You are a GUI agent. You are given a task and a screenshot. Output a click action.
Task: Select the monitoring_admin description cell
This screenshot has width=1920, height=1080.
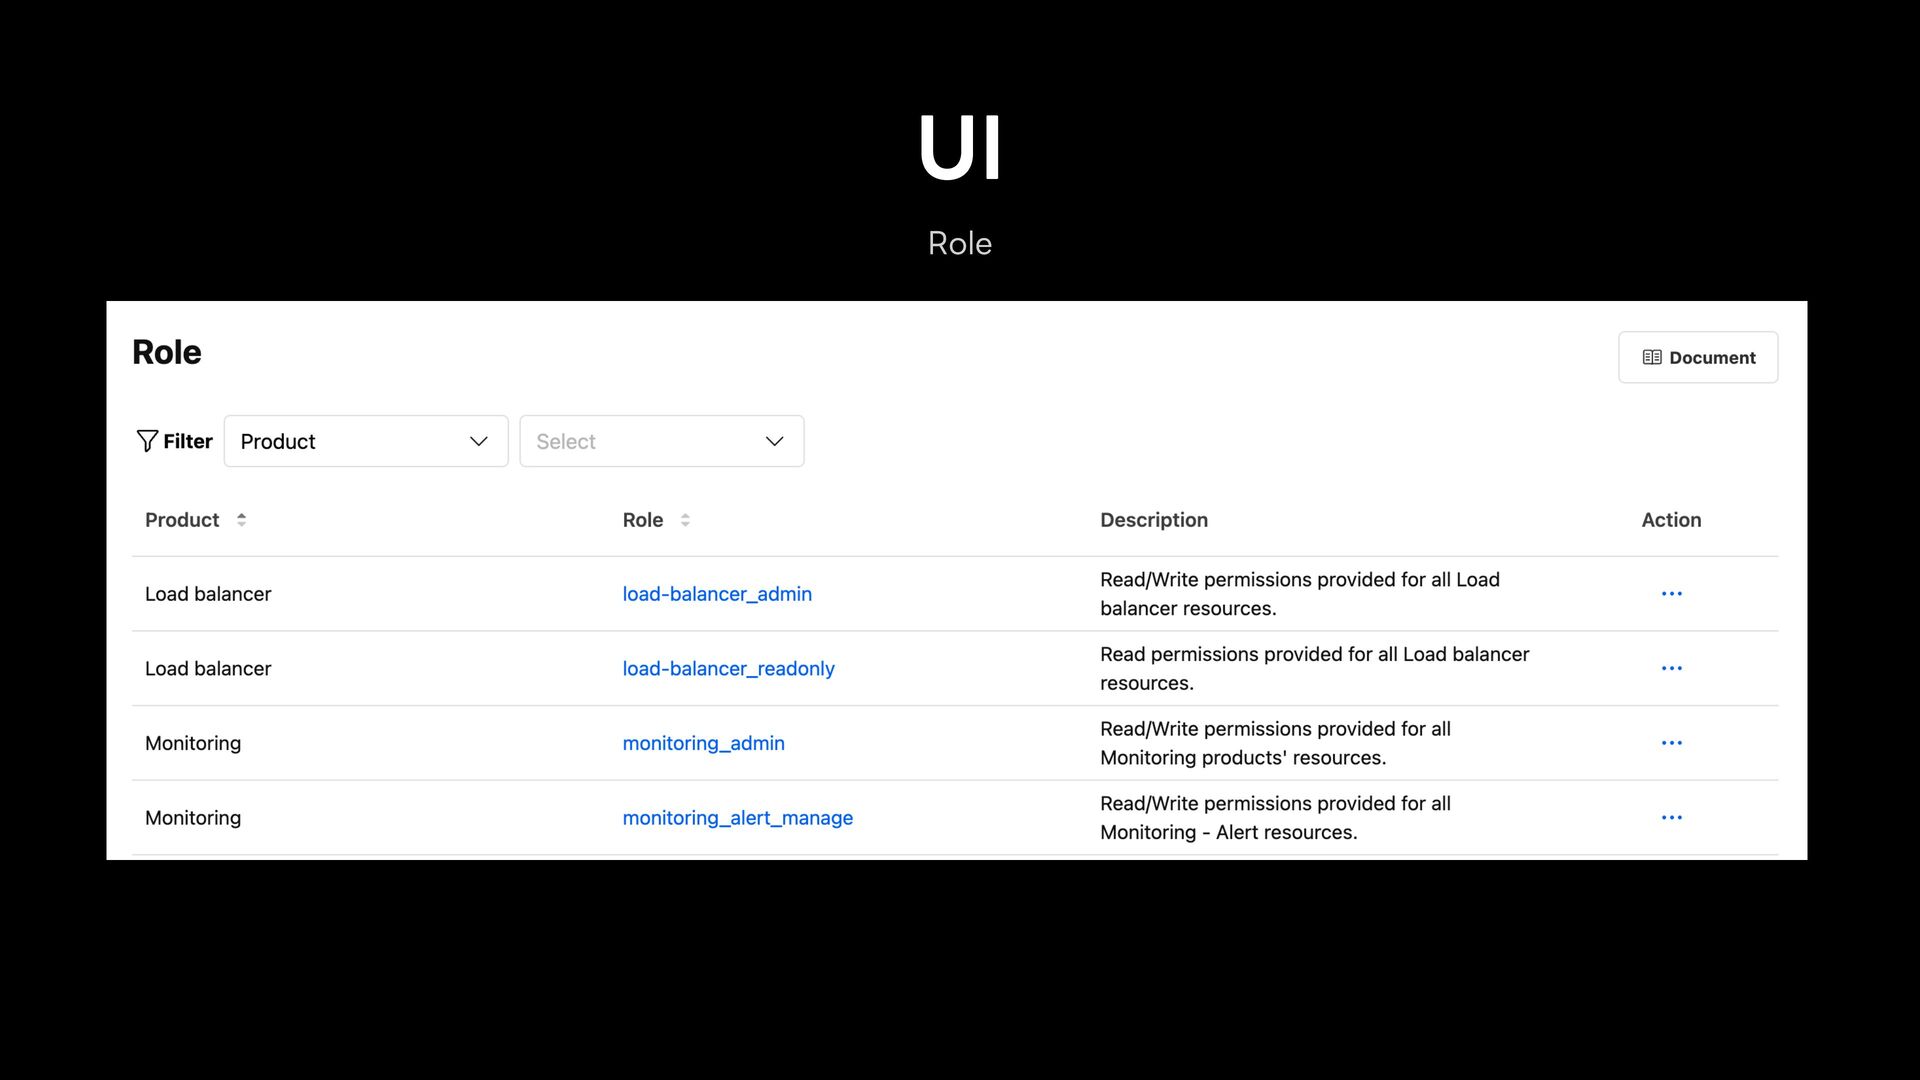coord(1275,743)
